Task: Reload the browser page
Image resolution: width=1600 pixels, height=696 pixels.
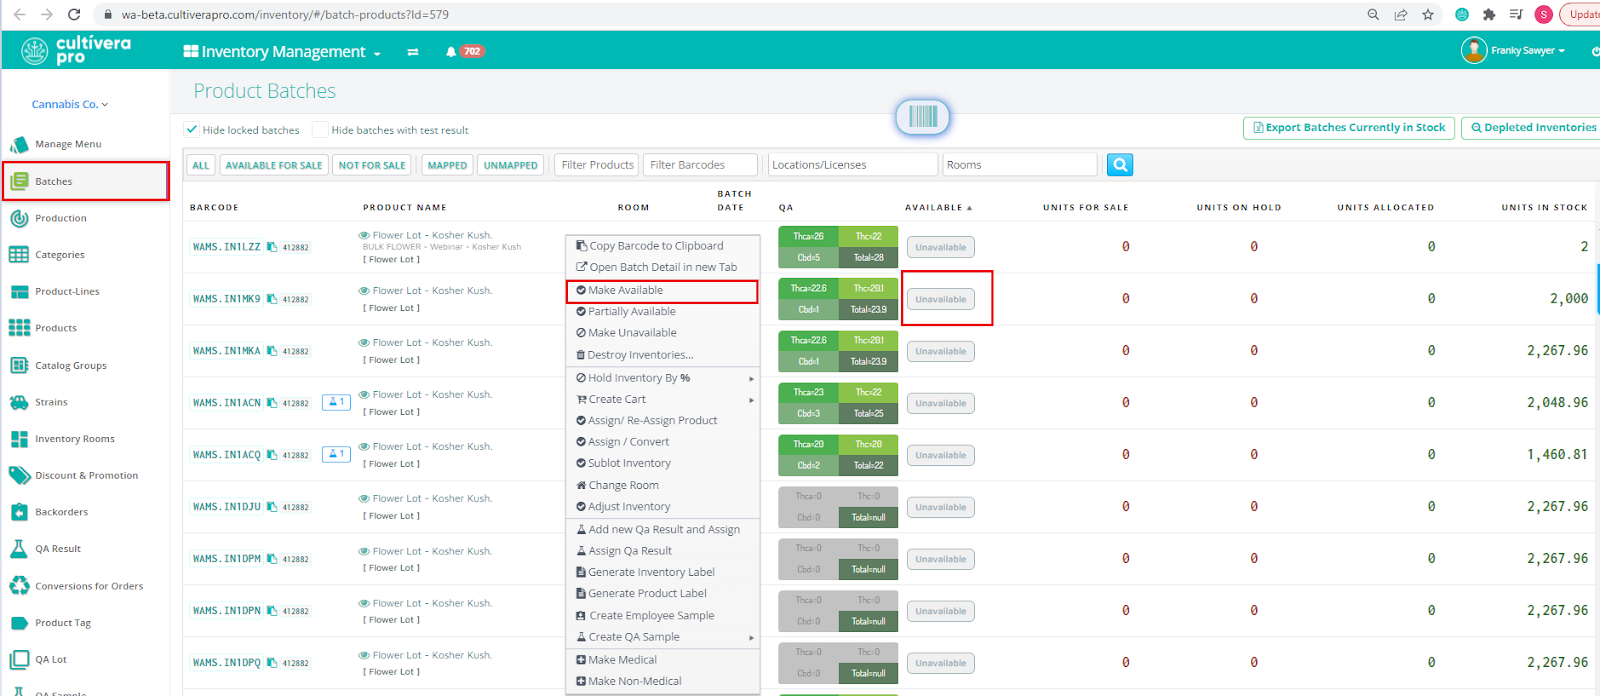Action: (74, 14)
